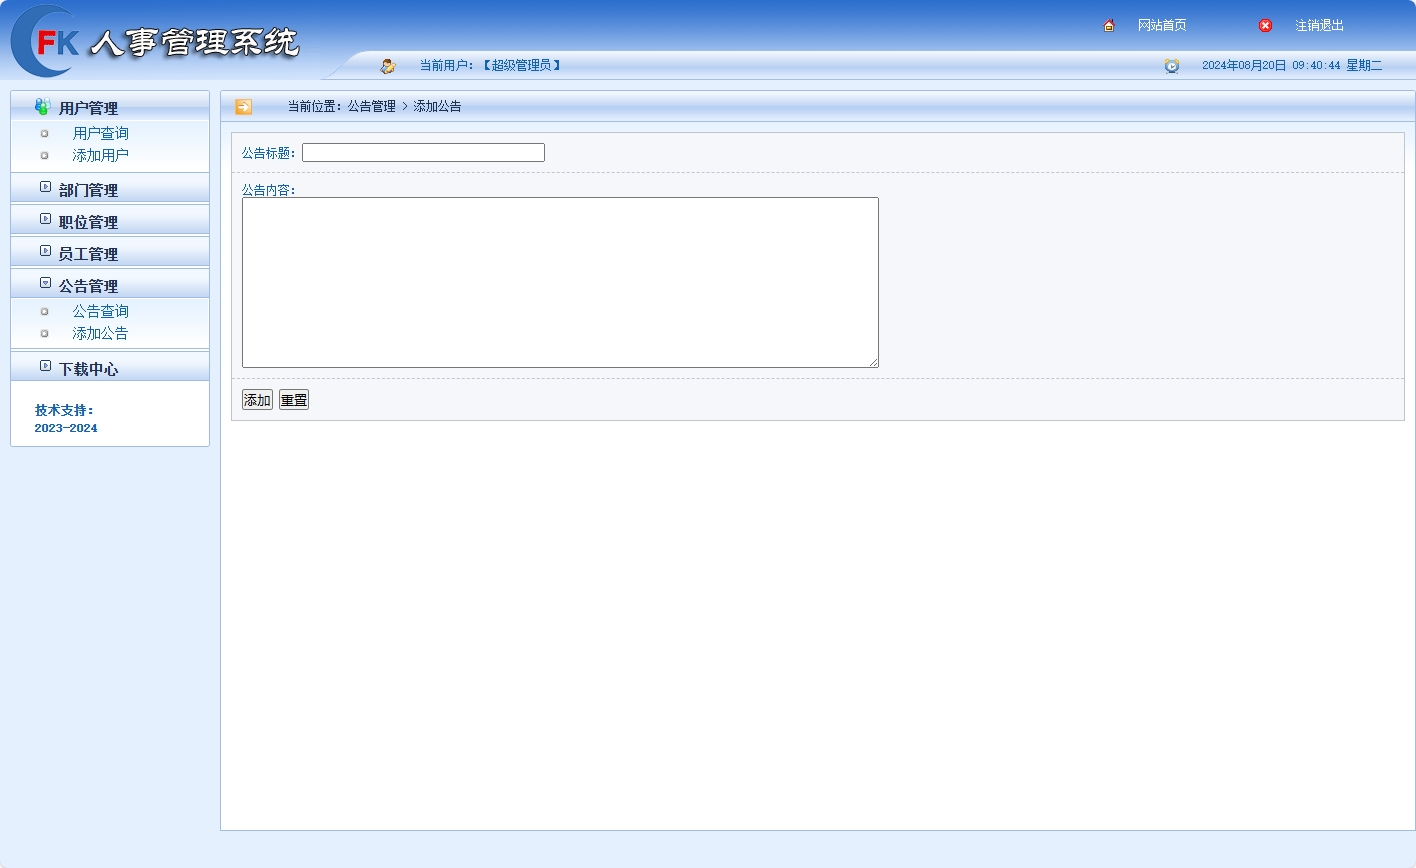Click the 2023-2024 copyright text
The width and height of the screenshot is (1416, 868).
[66, 428]
